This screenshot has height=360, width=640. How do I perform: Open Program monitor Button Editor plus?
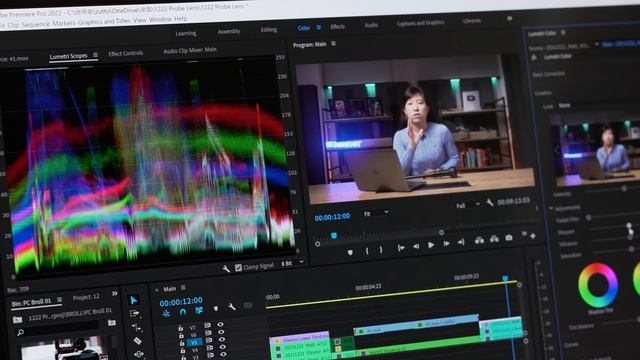[x=533, y=236]
